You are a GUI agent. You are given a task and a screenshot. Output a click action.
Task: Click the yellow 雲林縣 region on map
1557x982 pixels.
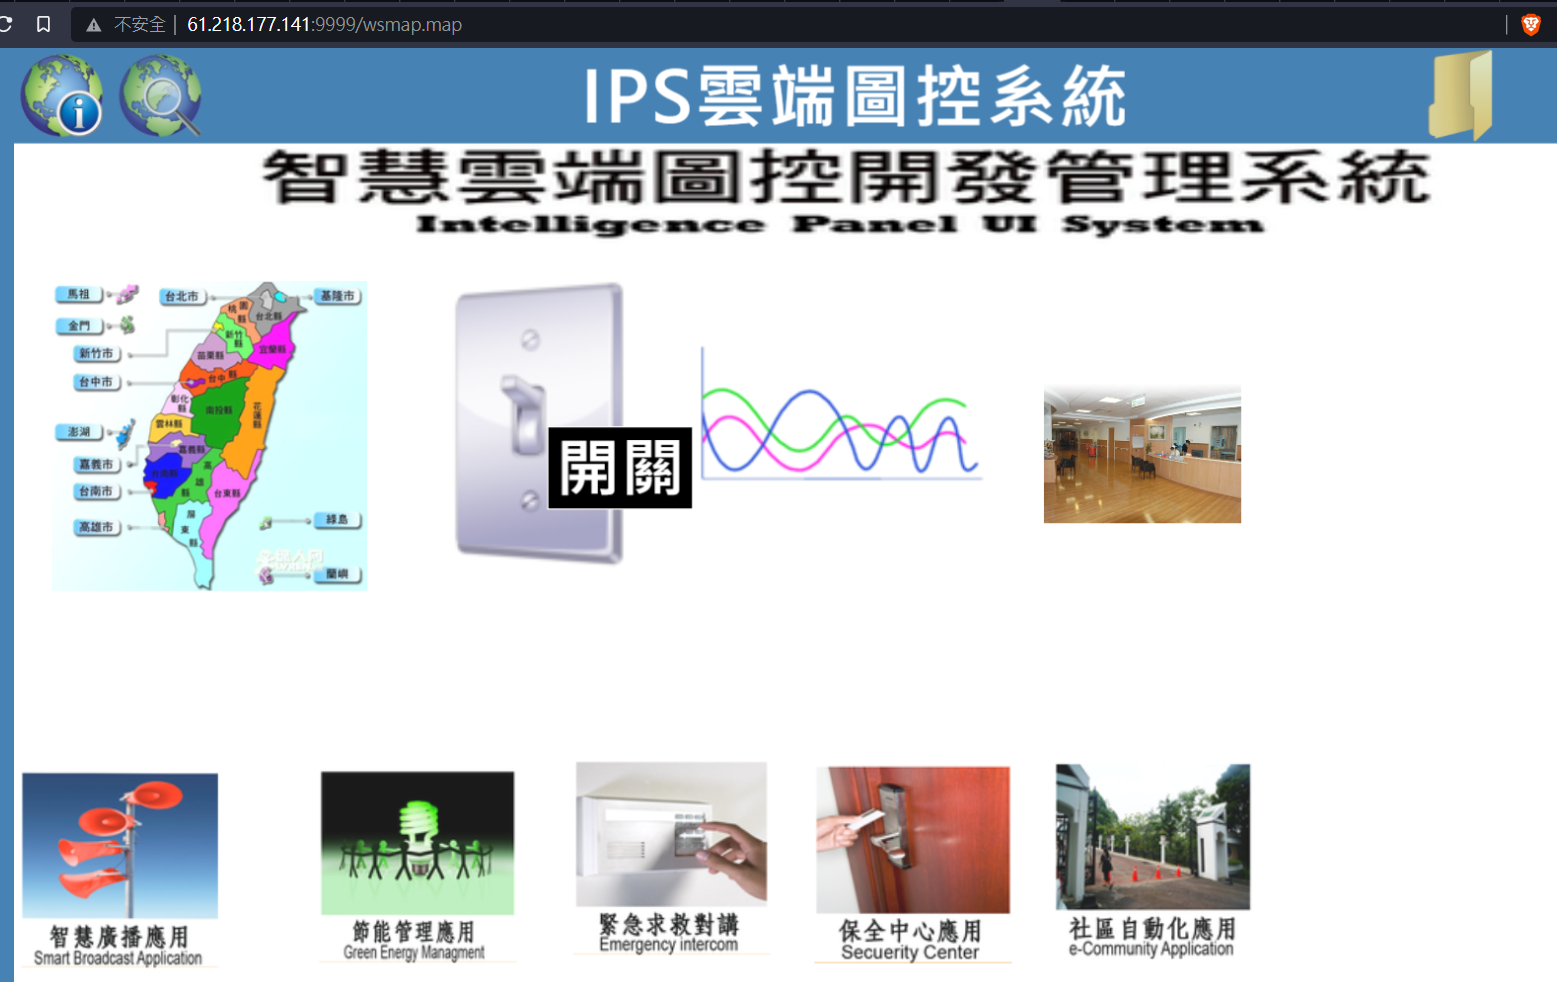(x=168, y=424)
